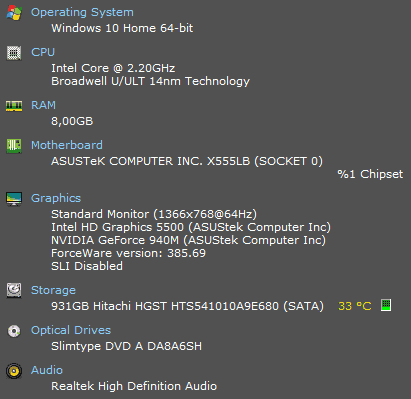411x399 pixels.
Task: Click the Audio speaker icon
Action: tap(14, 371)
